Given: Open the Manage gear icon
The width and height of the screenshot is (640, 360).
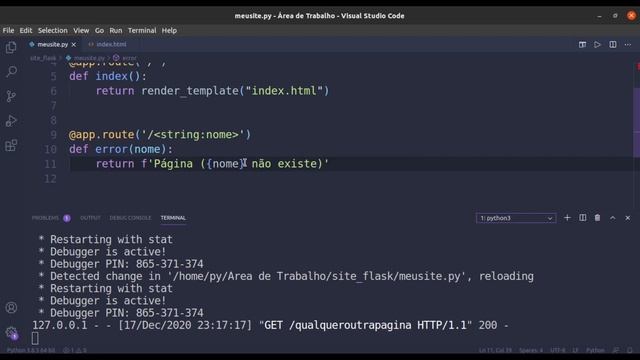Looking at the screenshot, I should coord(11,333).
